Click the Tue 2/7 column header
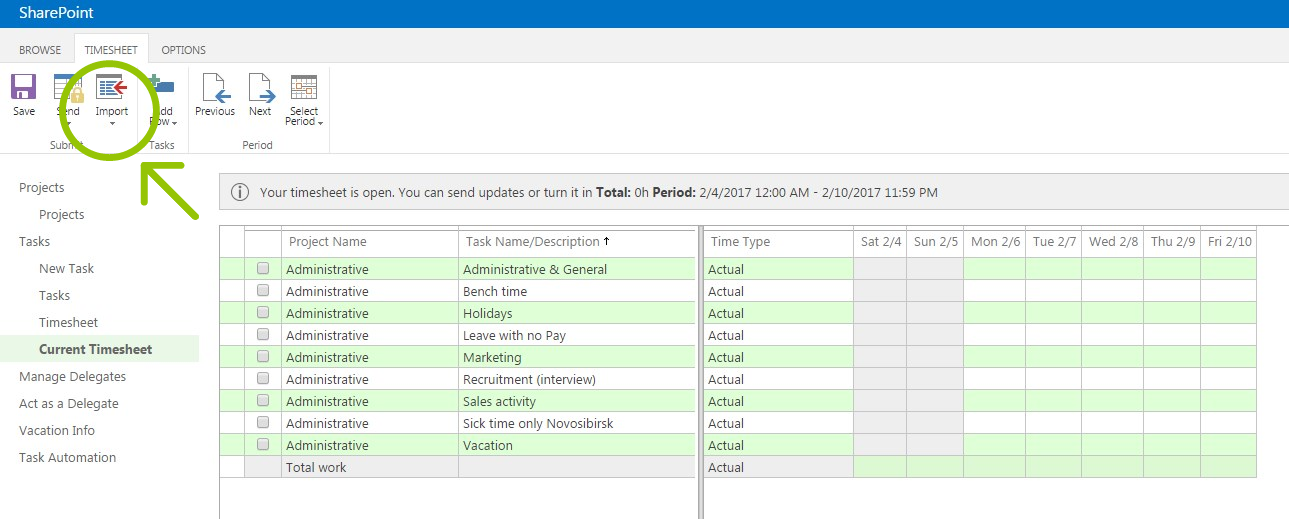This screenshot has height=519, width=1289. (x=1055, y=242)
